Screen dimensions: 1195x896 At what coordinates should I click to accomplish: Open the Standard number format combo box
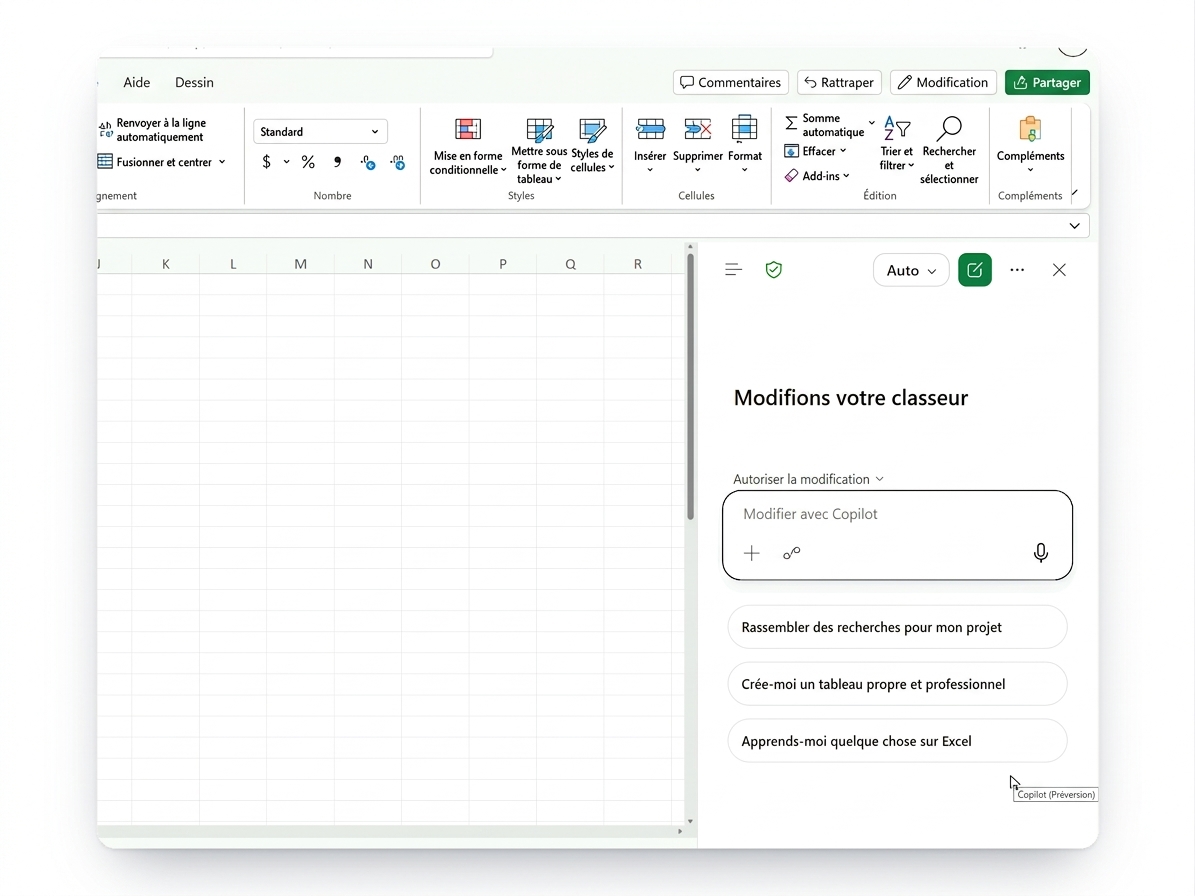pyautogui.click(x=320, y=132)
